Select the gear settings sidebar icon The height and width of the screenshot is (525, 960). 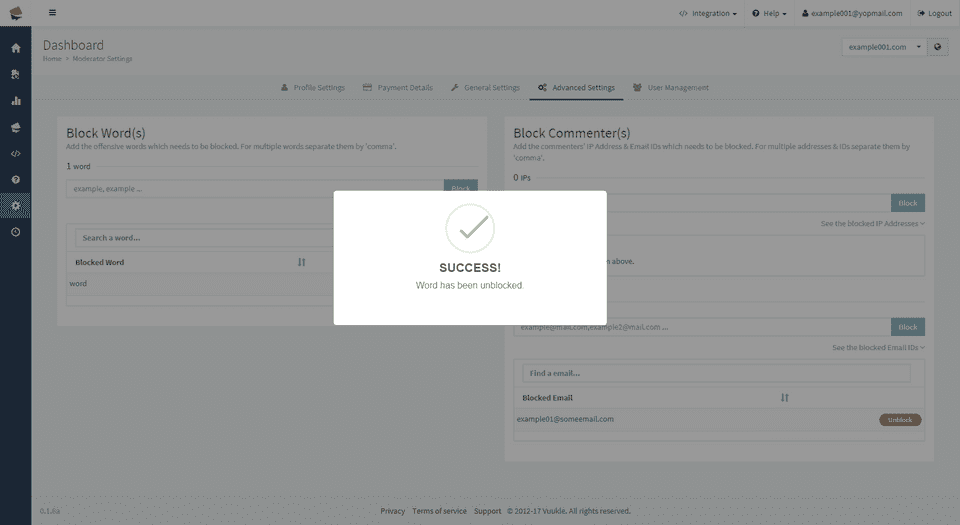16,206
